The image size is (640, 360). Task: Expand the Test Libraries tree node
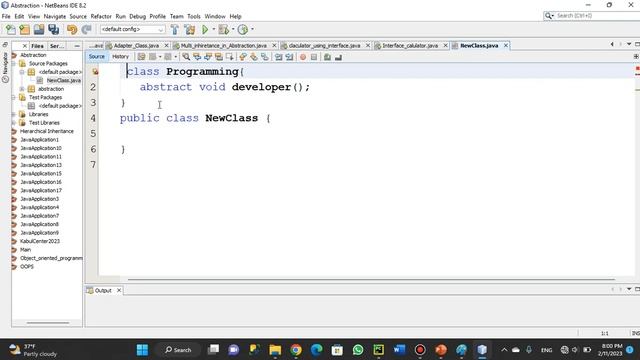point(13,123)
